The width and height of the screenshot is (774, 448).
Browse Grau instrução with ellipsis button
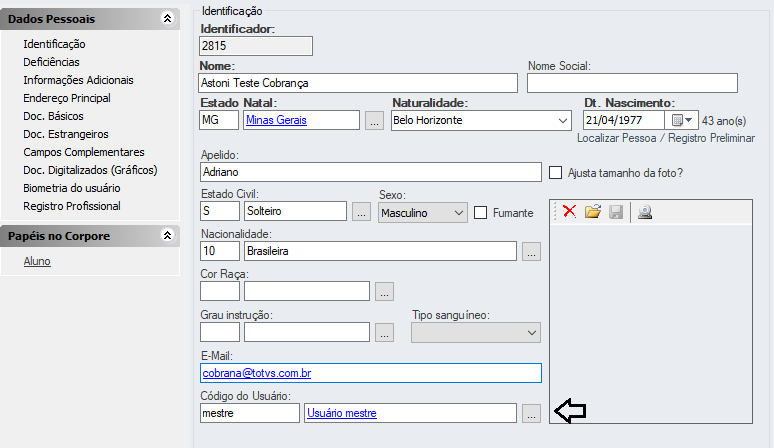coord(385,333)
